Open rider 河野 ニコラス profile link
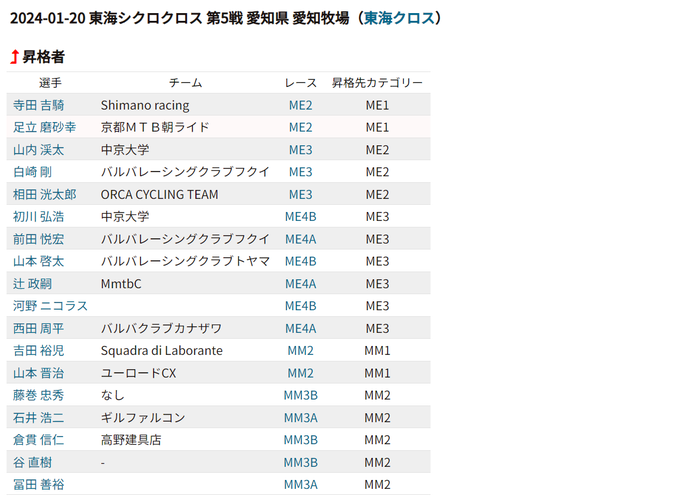The image size is (686, 499). (50, 306)
